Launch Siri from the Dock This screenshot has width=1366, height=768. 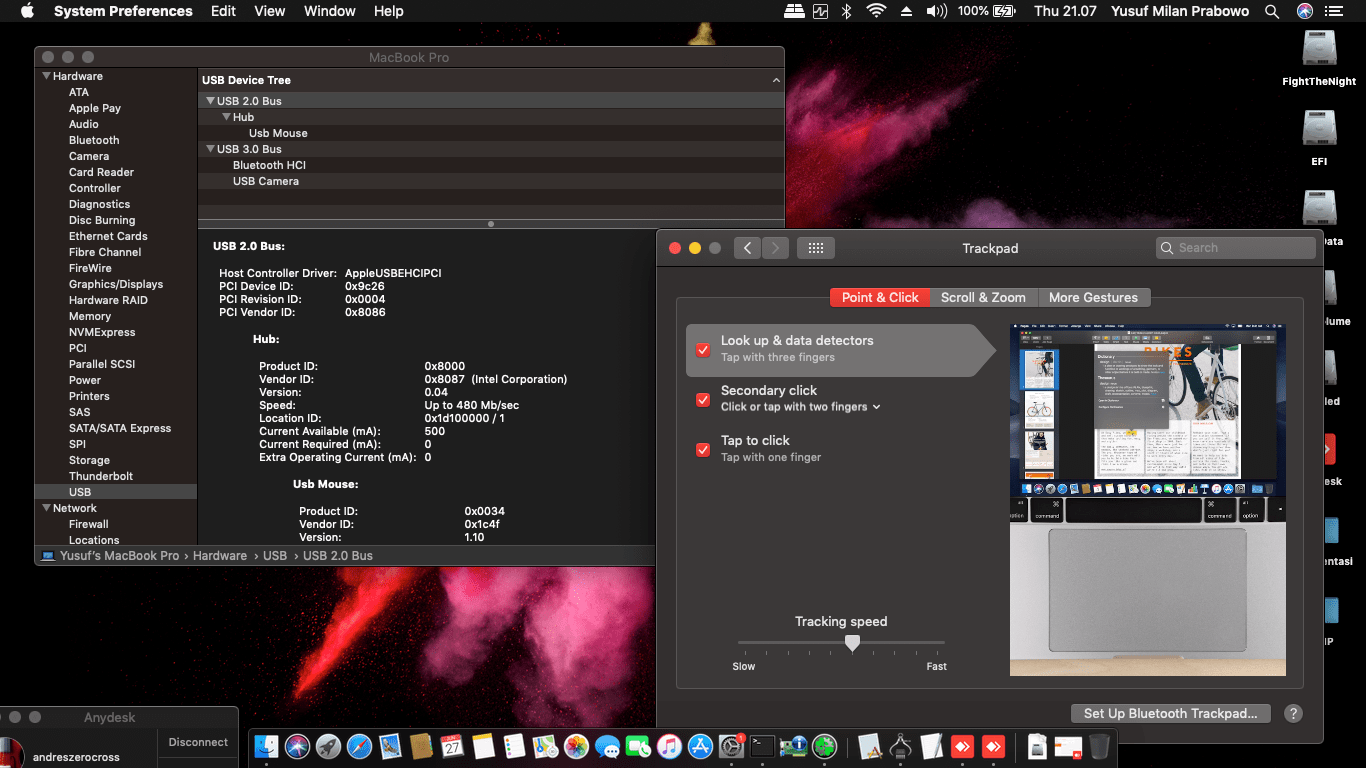297,746
